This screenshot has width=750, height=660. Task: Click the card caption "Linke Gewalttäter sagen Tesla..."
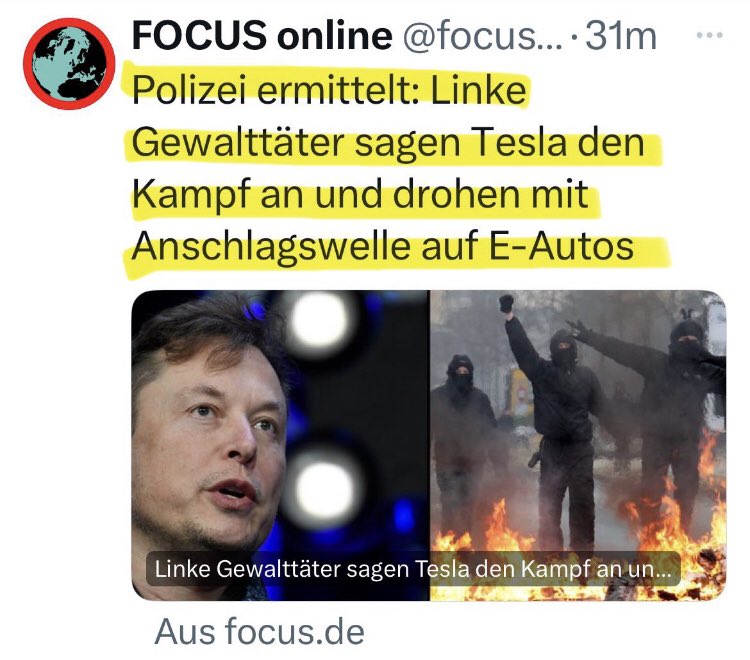click(x=413, y=569)
